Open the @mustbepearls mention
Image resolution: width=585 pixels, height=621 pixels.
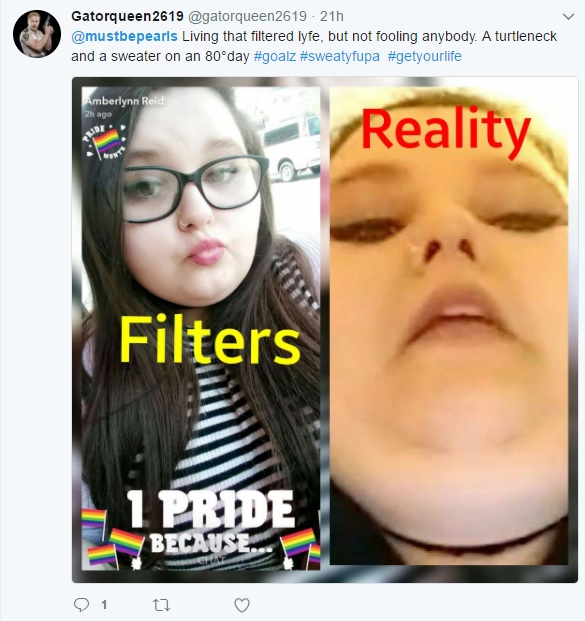(x=124, y=36)
